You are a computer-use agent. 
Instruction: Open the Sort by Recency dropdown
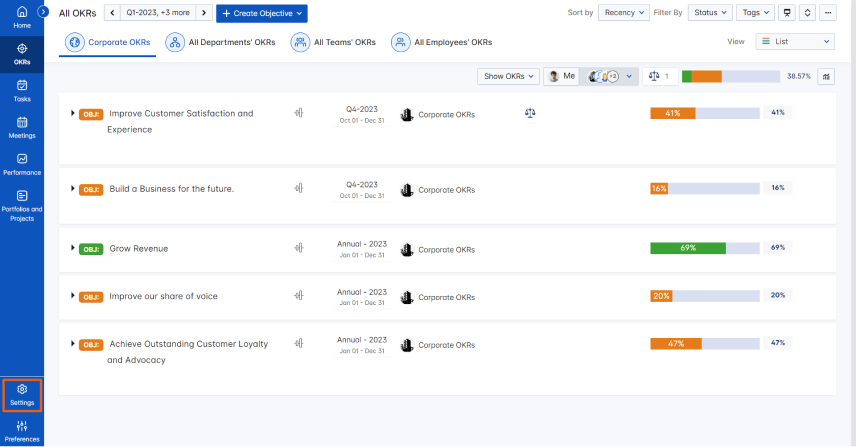(x=623, y=13)
